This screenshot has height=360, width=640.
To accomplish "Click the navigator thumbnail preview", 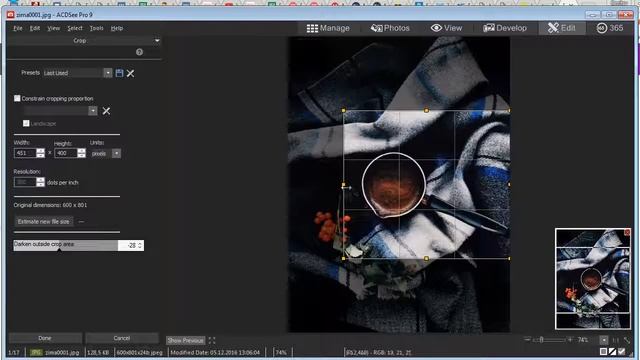I will [593, 279].
